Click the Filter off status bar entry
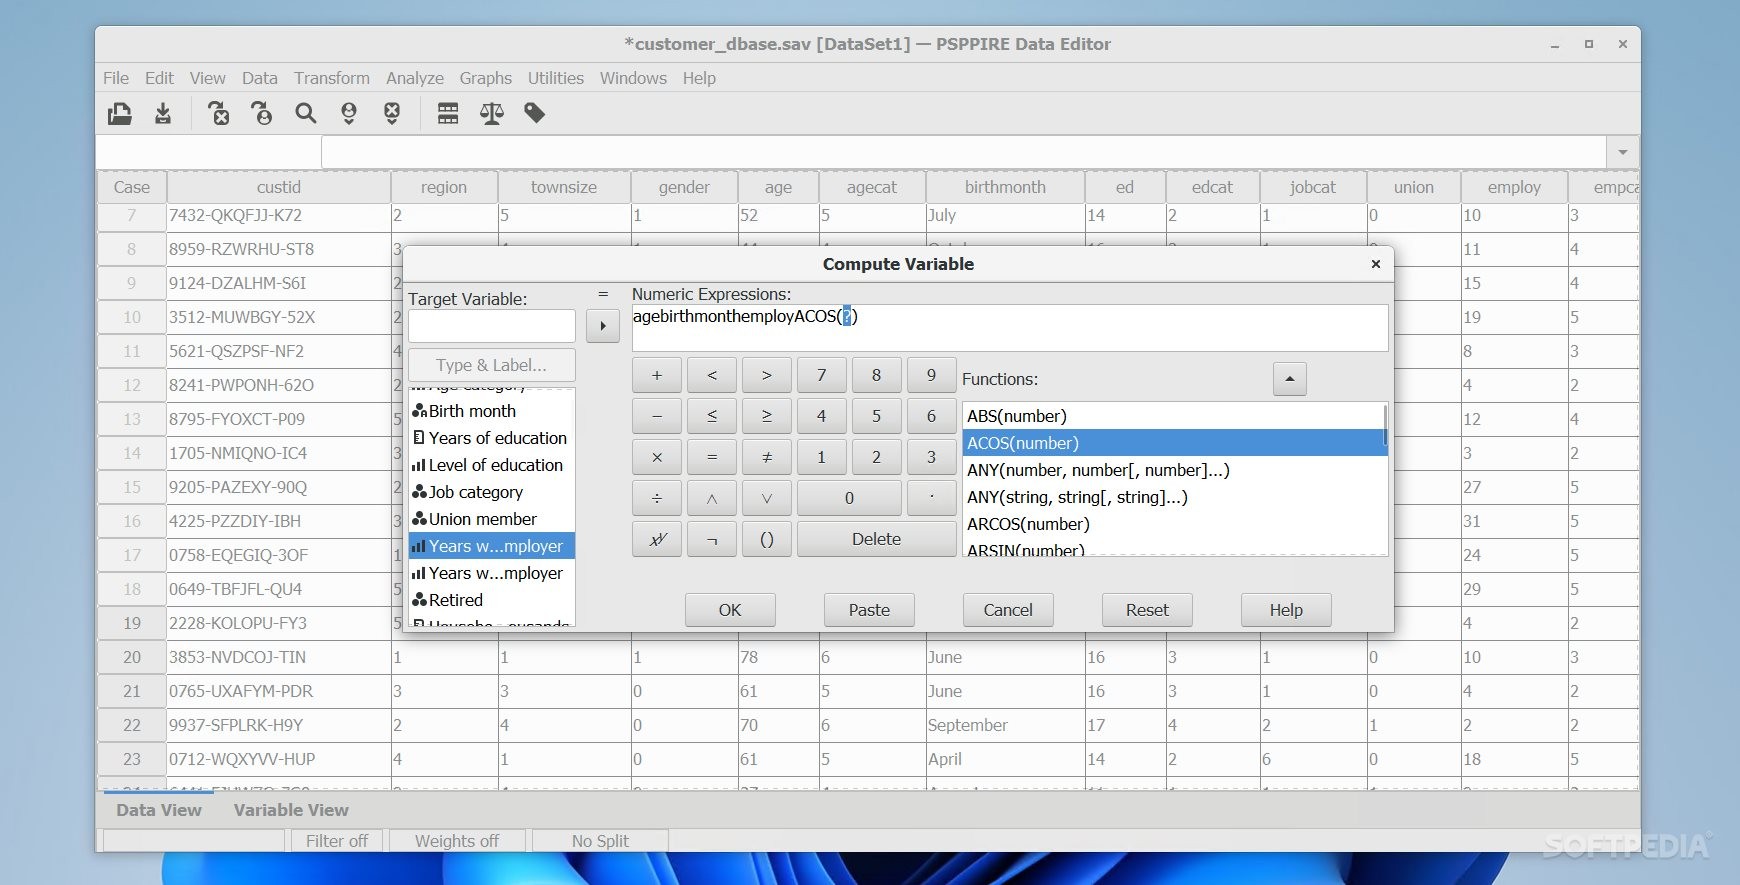Viewport: 1740px width, 885px height. tap(336, 841)
